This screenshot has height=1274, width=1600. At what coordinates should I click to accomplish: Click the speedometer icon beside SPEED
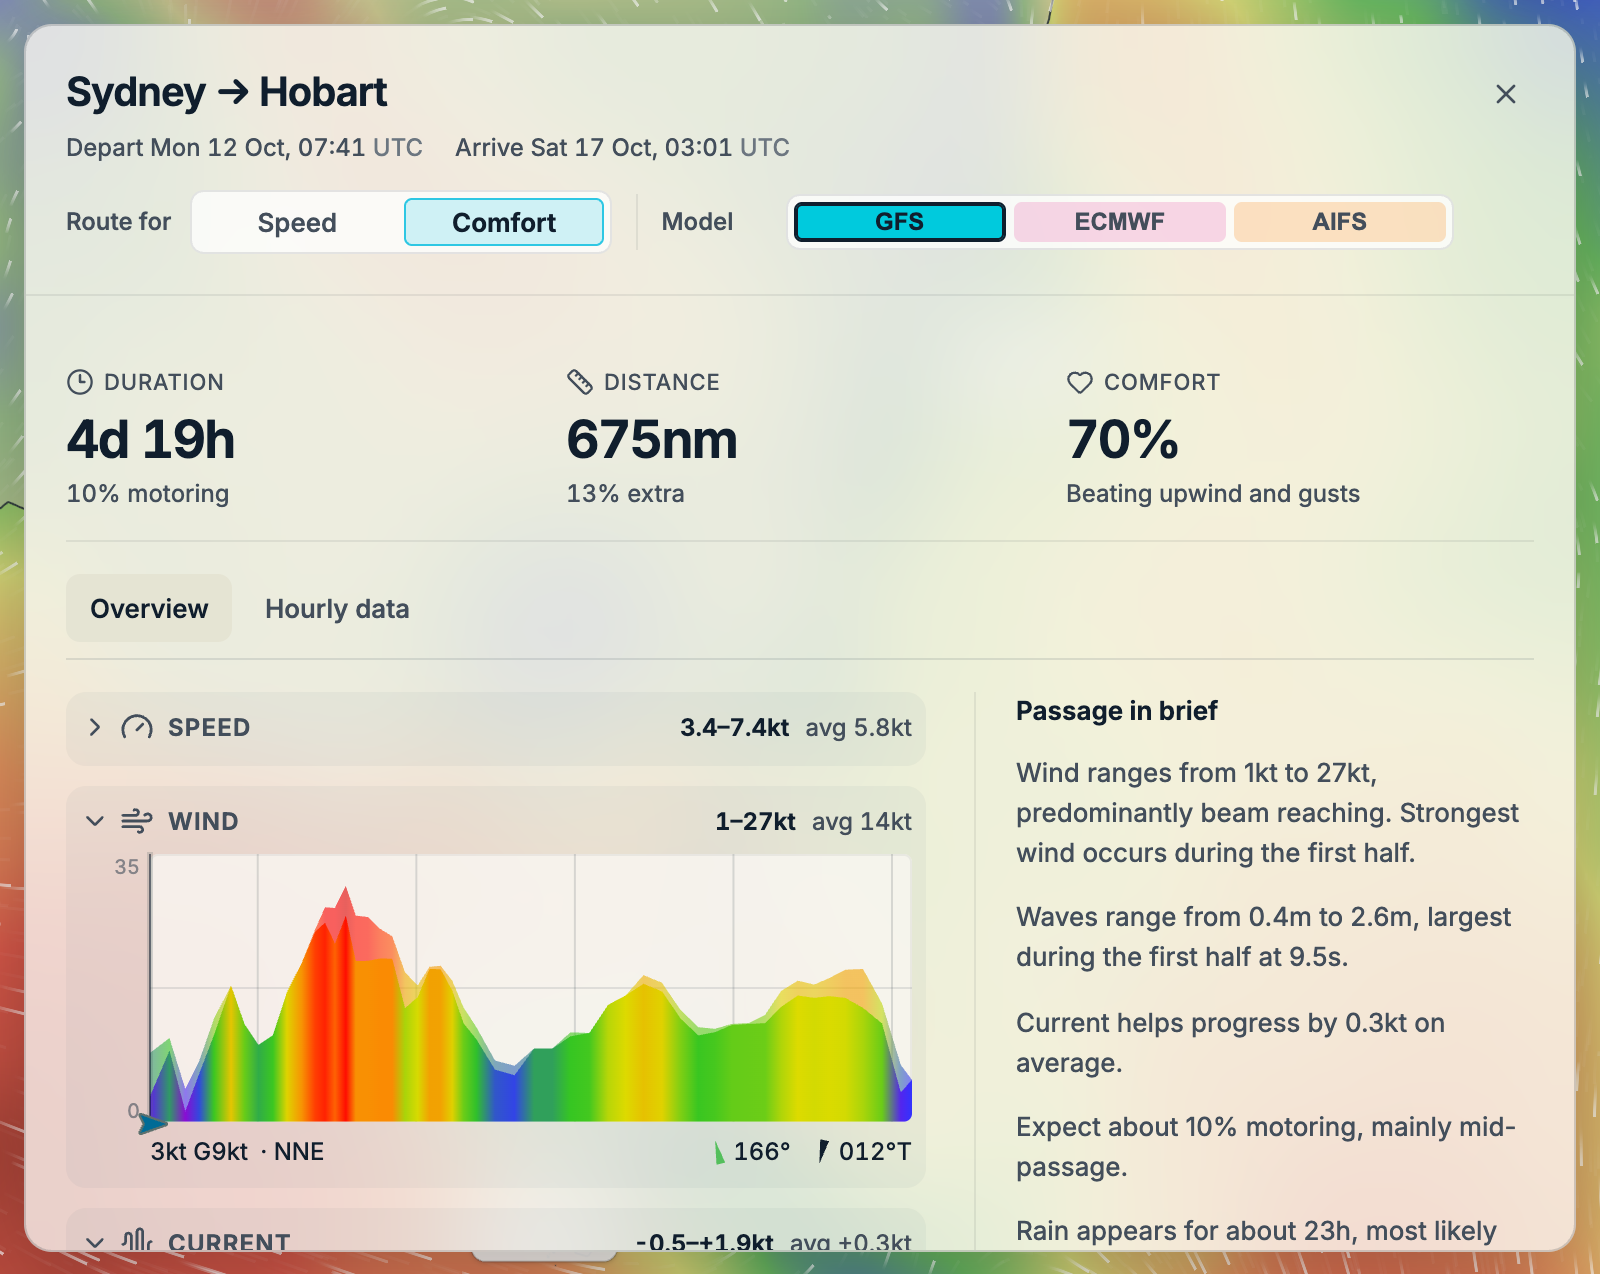tap(137, 727)
